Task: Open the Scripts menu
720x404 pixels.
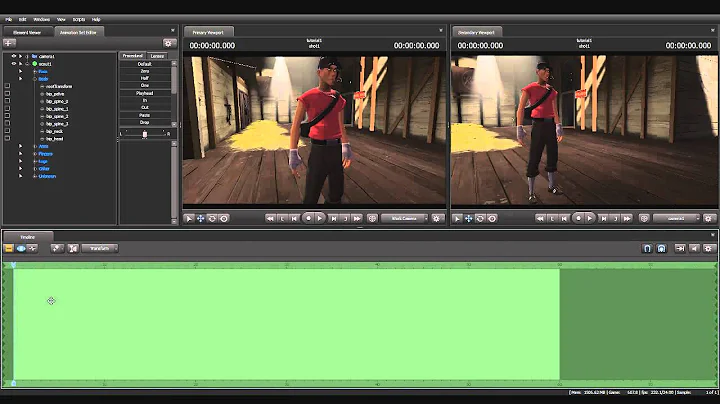Action: click(x=79, y=20)
